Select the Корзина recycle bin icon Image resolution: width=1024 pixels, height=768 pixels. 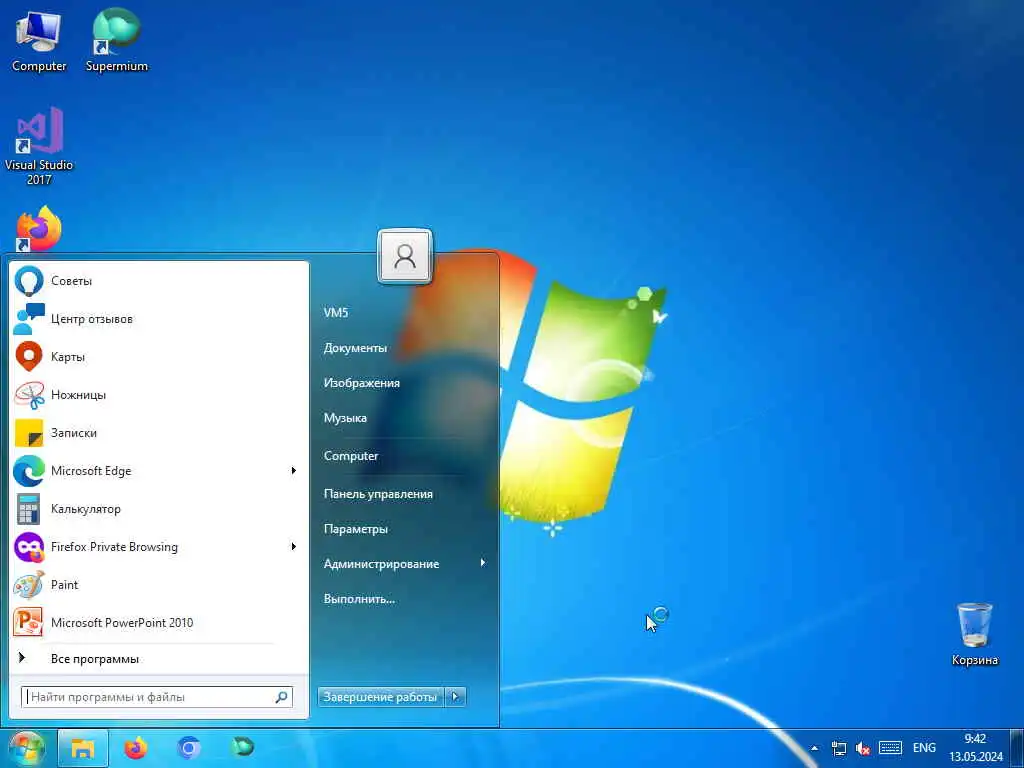click(974, 633)
